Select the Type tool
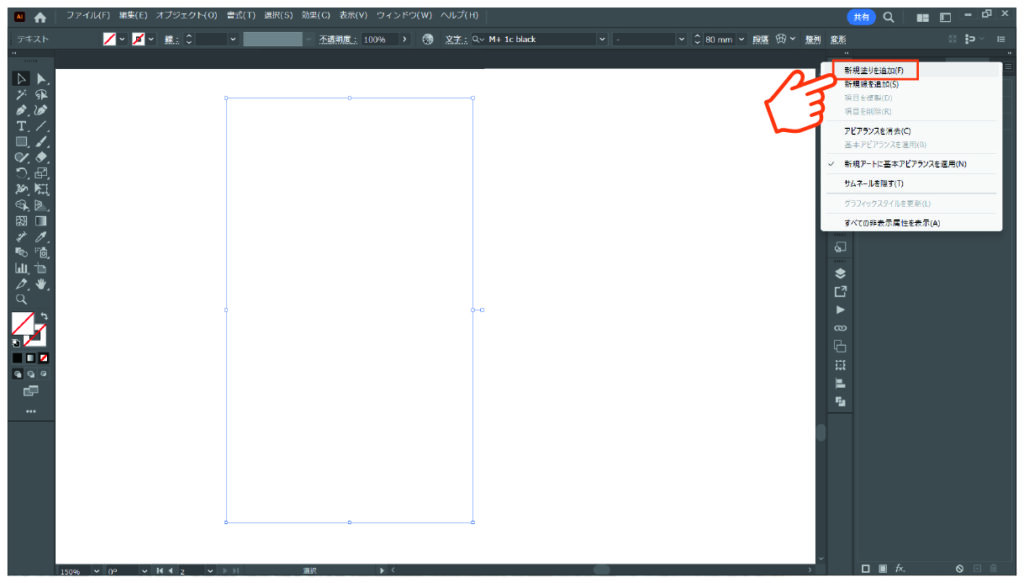The image size is (1024, 583). [x=21, y=126]
